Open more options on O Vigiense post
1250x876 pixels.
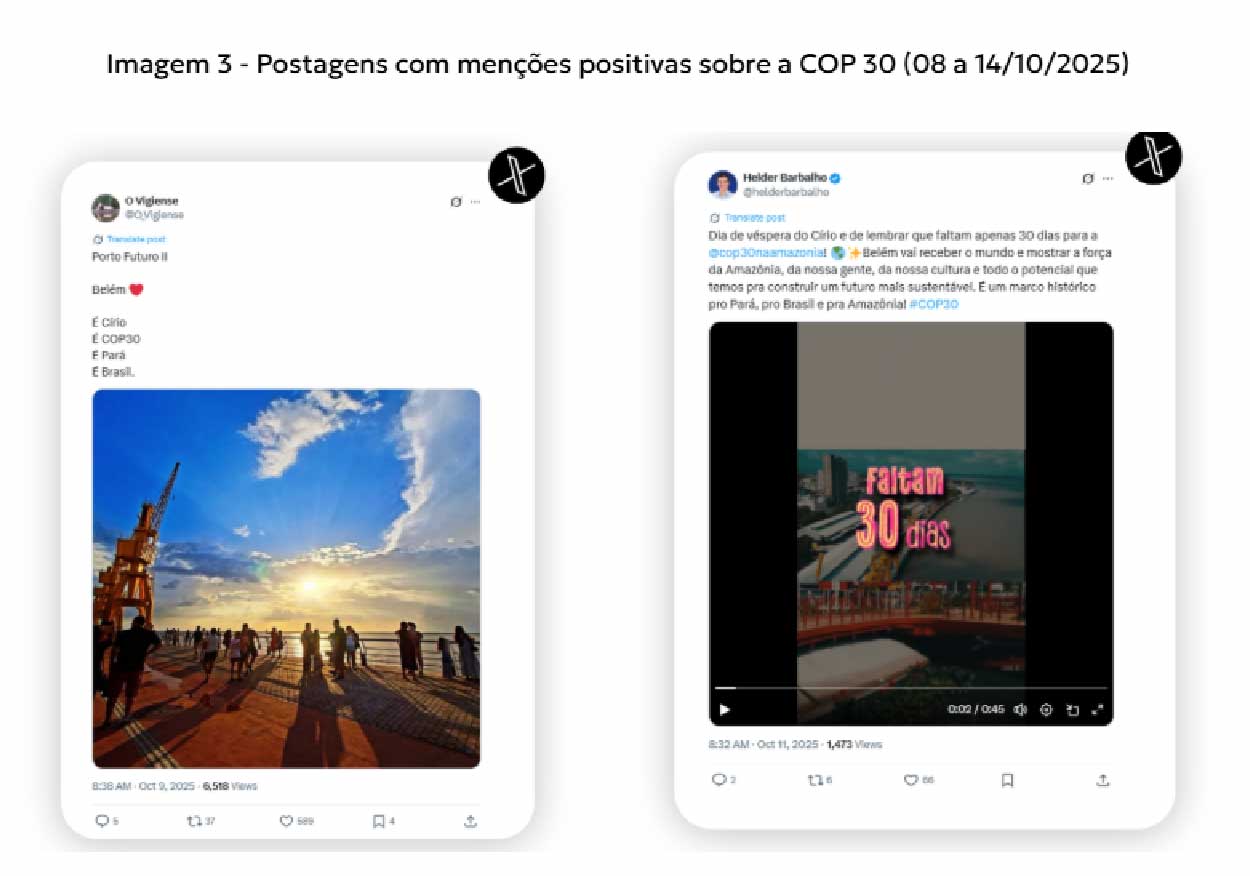click(475, 201)
